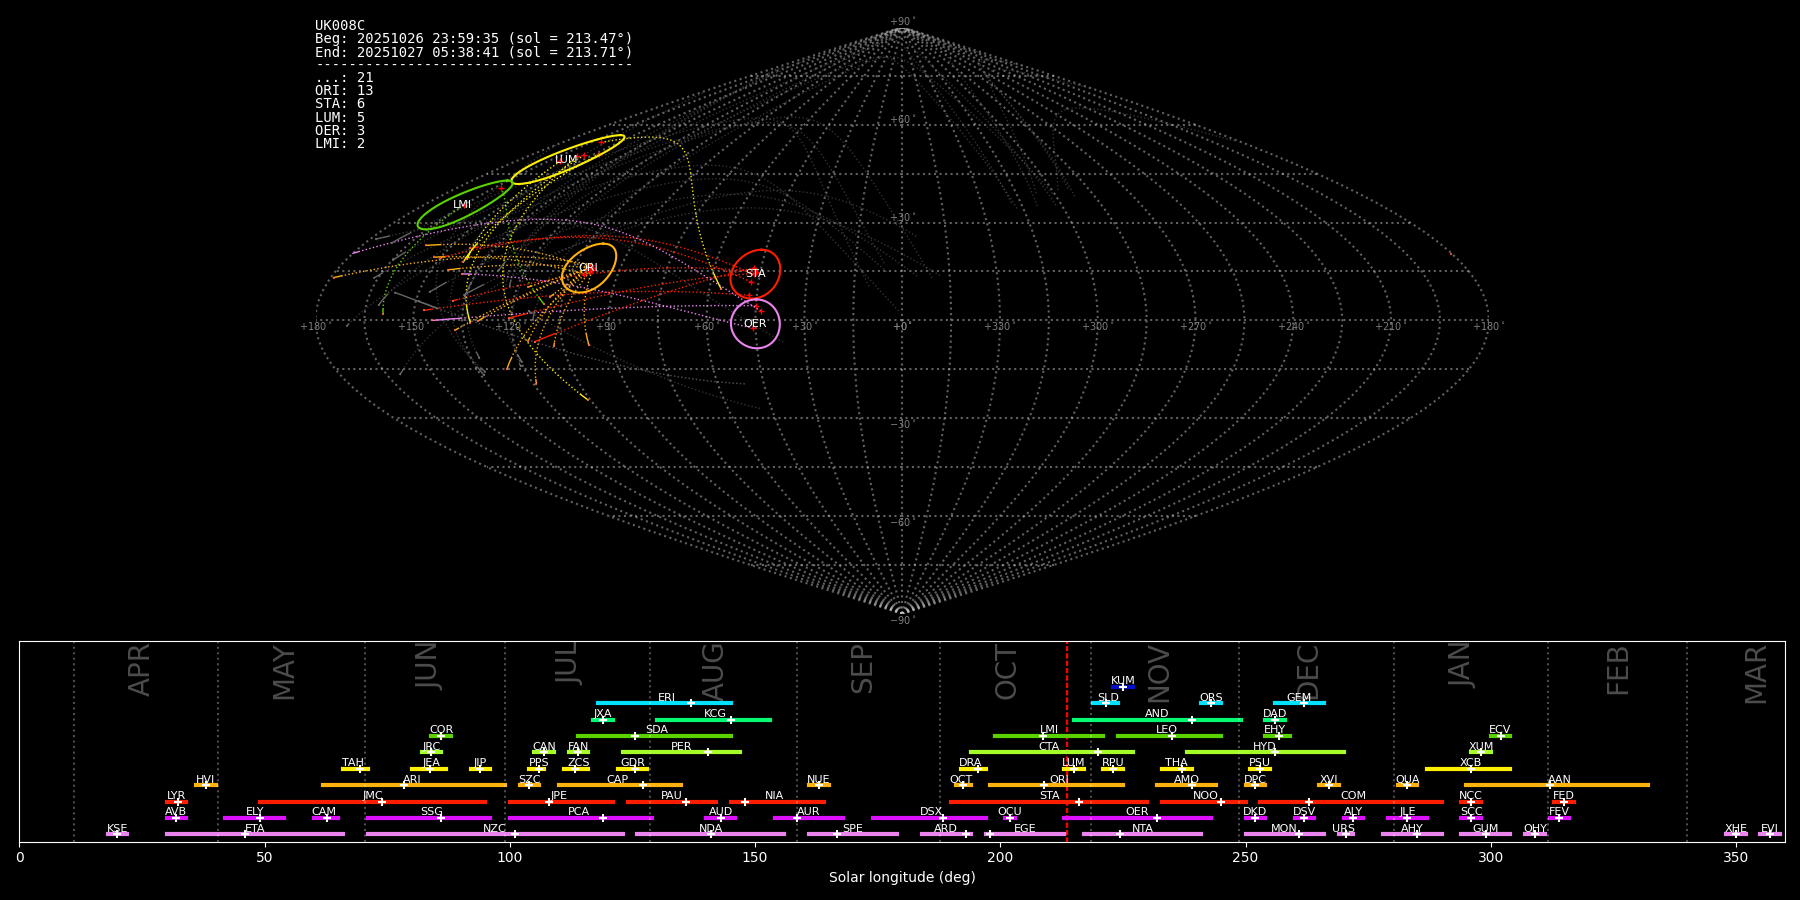Click the pink EVI shower bar
The height and width of the screenshot is (900, 1800).
tap(1769, 834)
